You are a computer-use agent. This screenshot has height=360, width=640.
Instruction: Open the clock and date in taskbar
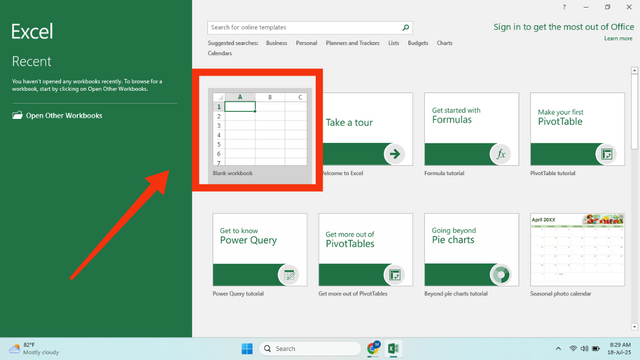click(619, 349)
